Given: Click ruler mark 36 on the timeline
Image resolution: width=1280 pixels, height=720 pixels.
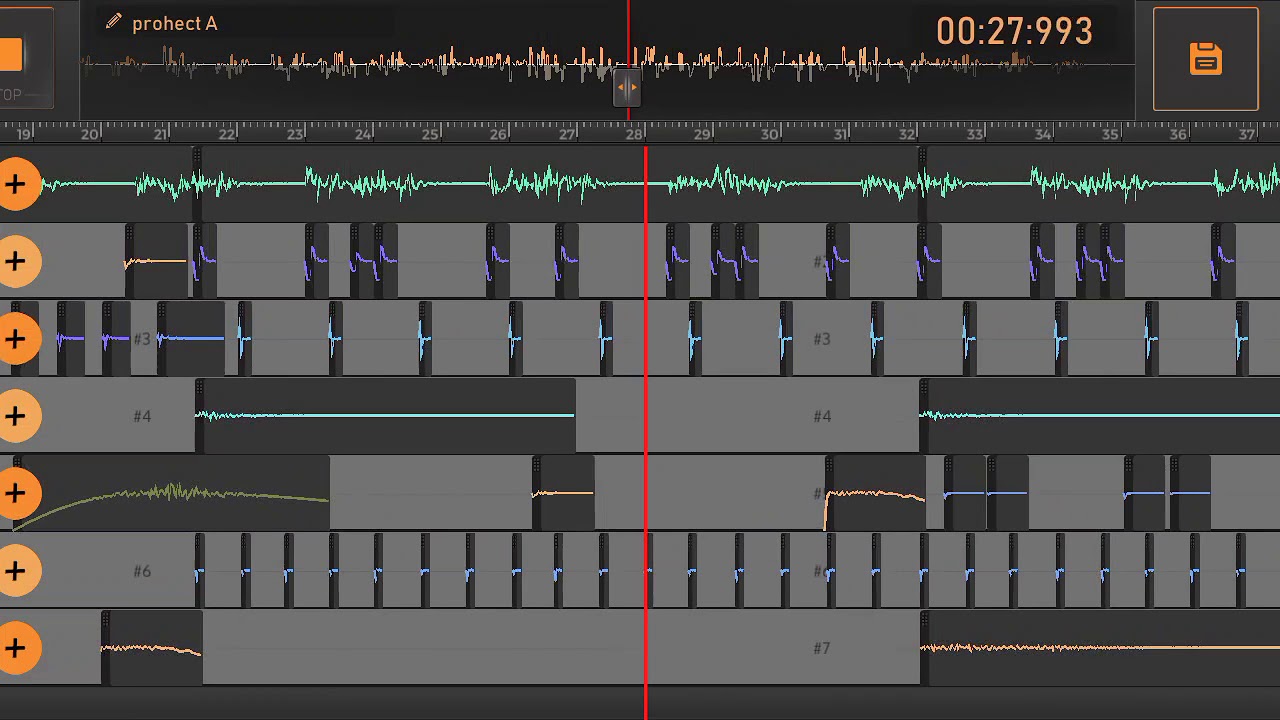Looking at the screenshot, I should pos(1178,134).
